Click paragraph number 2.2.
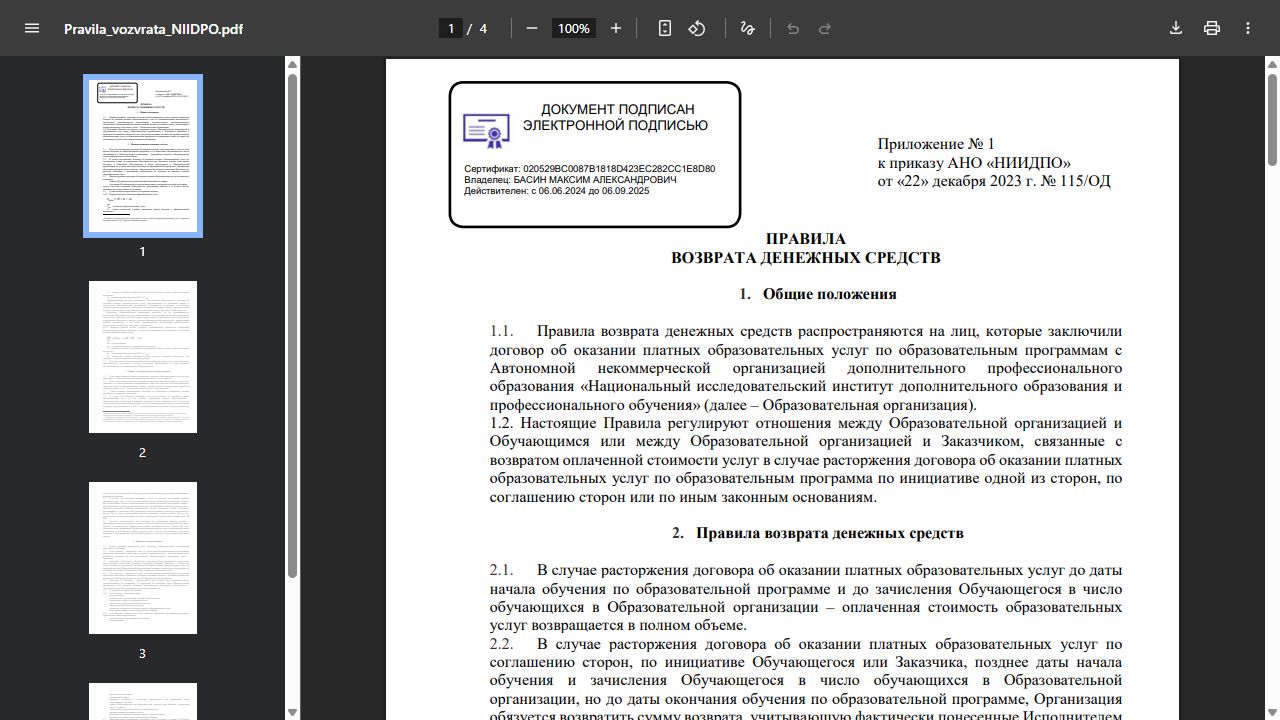Viewport: 1280px width, 720px height. 501,644
